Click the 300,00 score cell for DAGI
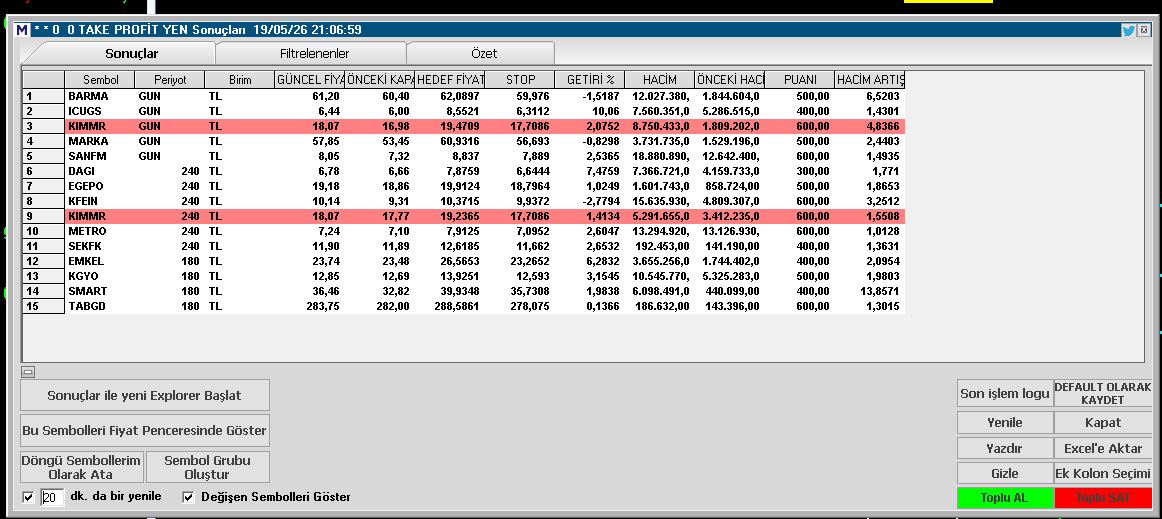The width and height of the screenshot is (1162, 519). tap(800, 171)
